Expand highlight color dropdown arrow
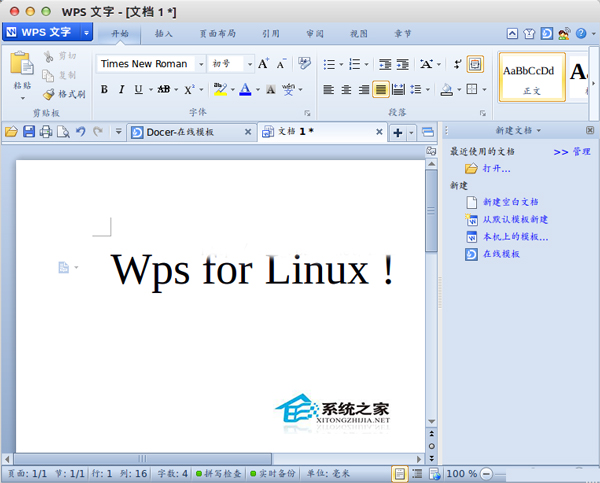 (232, 90)
